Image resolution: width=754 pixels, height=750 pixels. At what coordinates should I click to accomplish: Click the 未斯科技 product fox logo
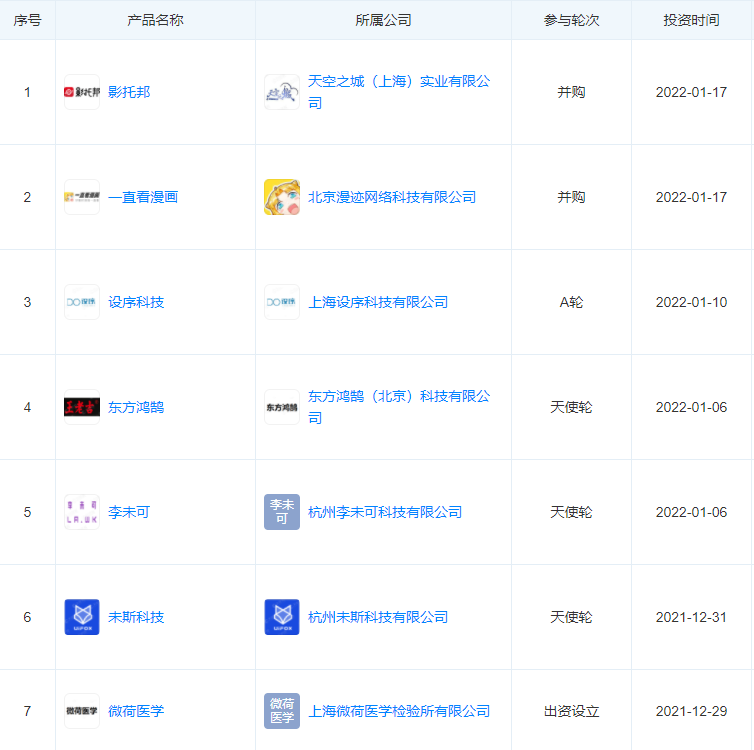tap(82, 617)
